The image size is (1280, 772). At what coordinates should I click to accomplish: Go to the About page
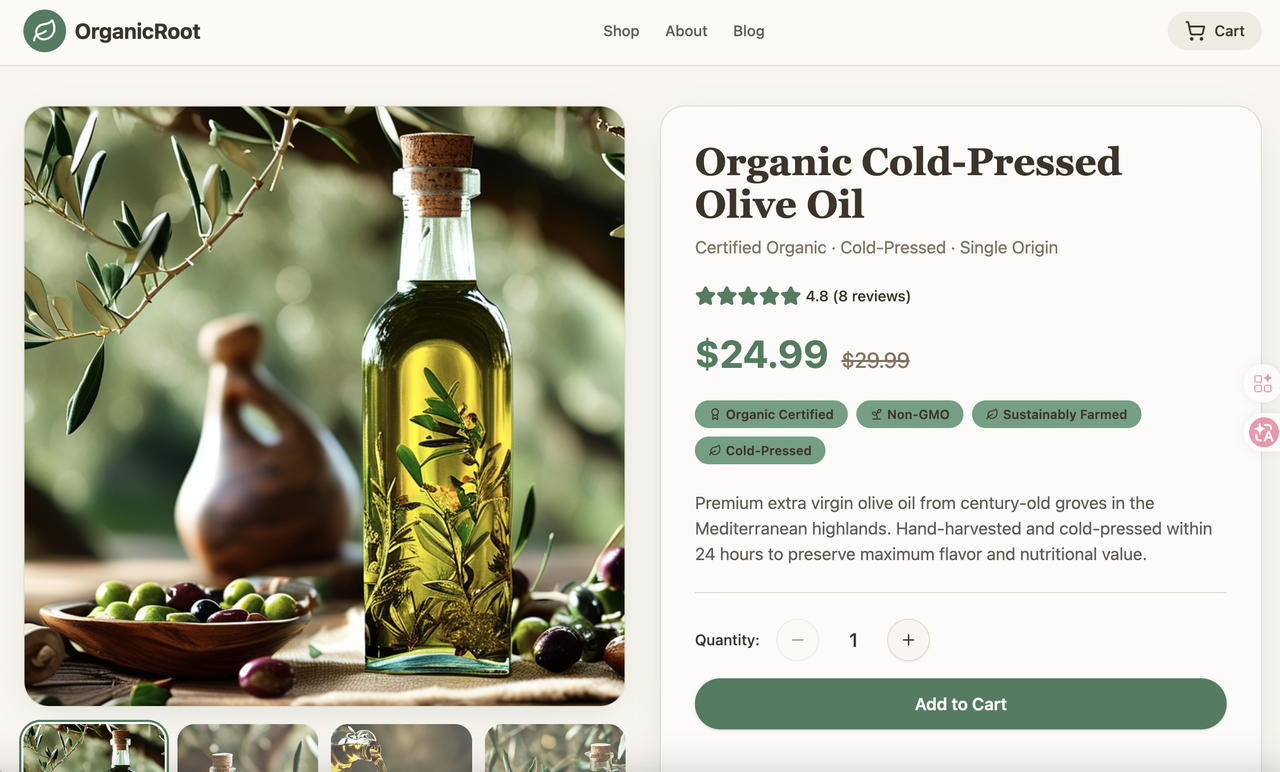[x=686, y=31]
